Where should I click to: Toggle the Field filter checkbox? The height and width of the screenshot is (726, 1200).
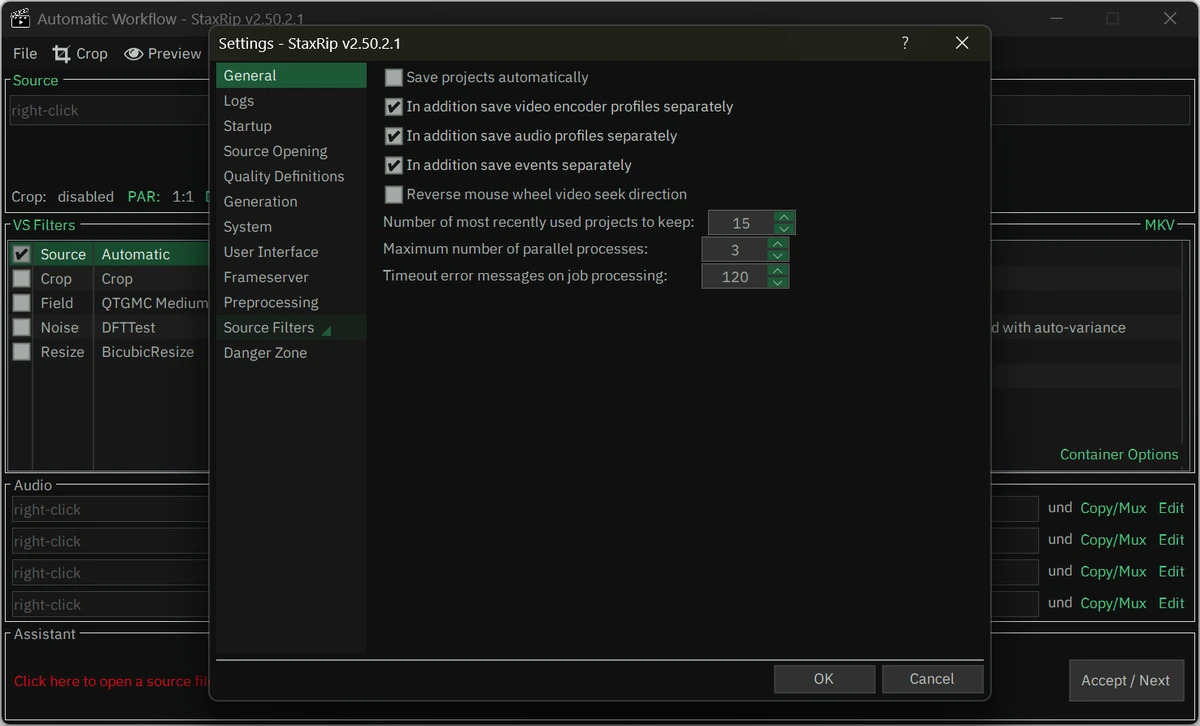(x=21, y=303)
